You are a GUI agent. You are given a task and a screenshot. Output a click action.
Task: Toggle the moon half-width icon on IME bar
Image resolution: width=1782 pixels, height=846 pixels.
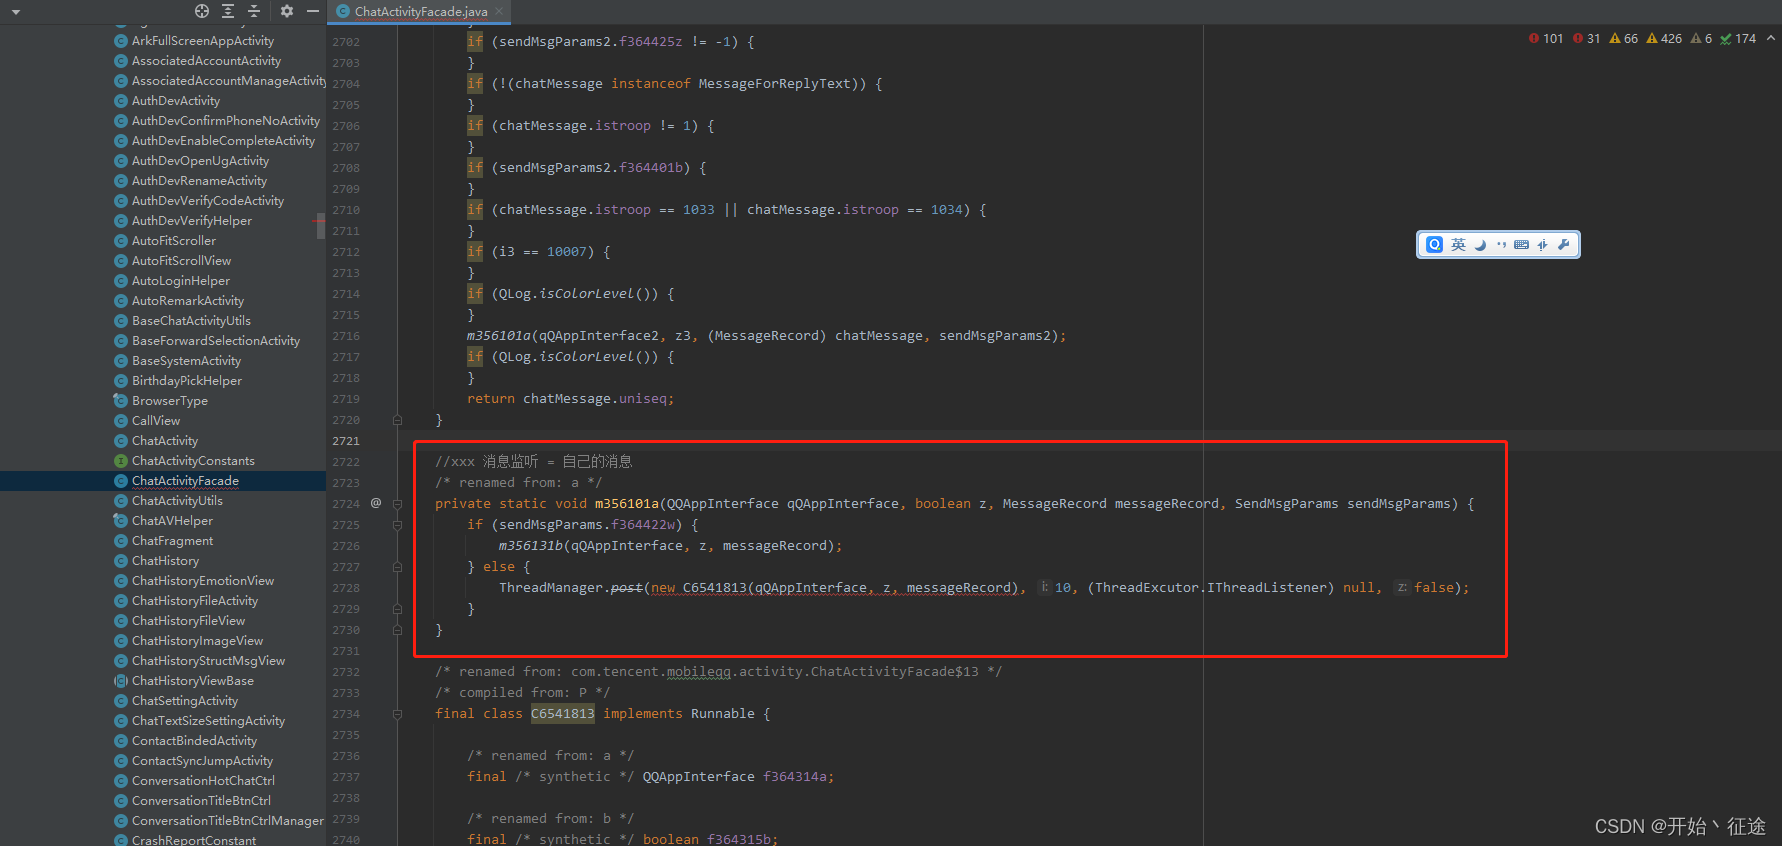[x=1480, y=245]
